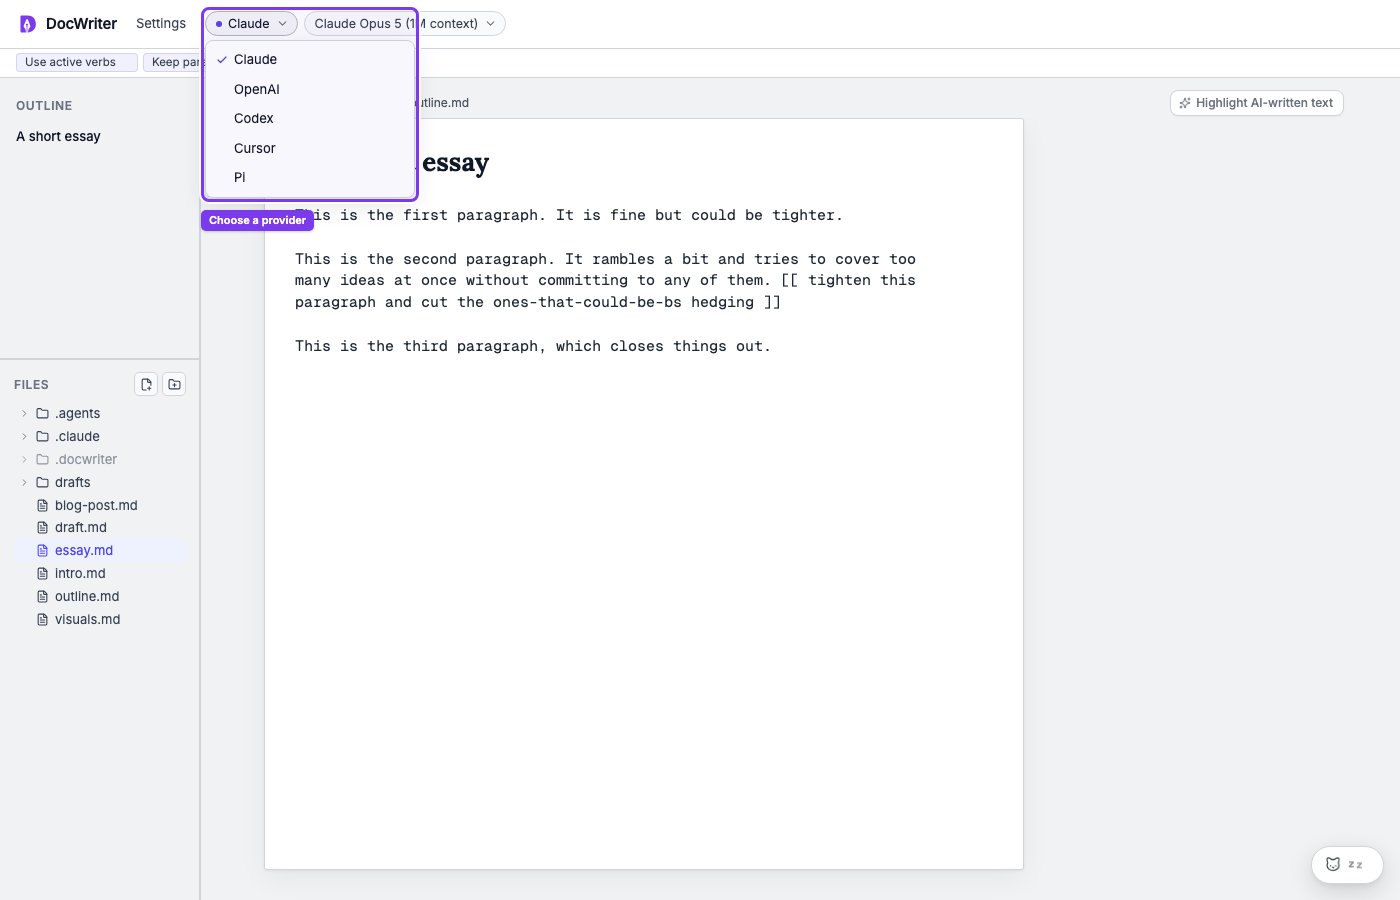
Task: Switch to the outline.md tab
Action: click(443, 103)
